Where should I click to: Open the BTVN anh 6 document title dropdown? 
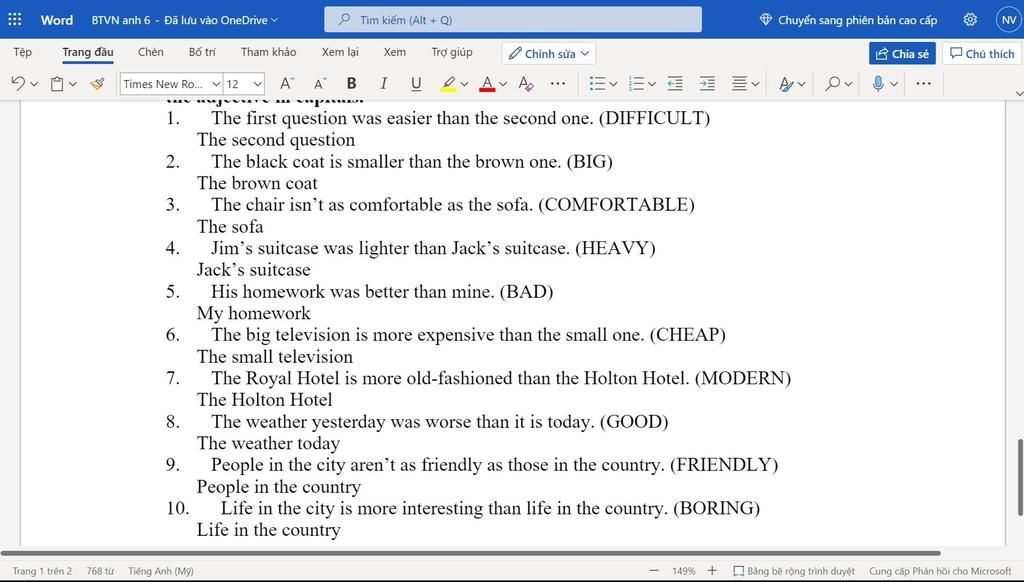coord(185,20)
